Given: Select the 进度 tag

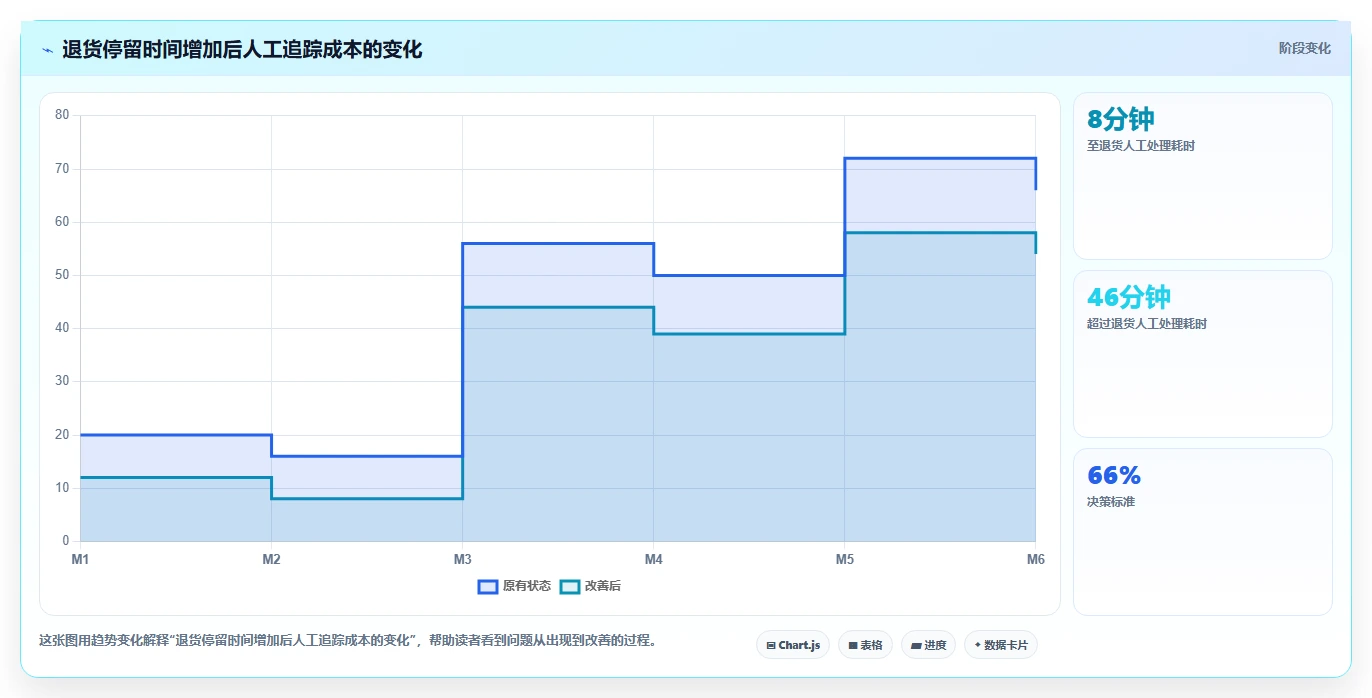Looking at the screenshot, I should coord(928,645).
